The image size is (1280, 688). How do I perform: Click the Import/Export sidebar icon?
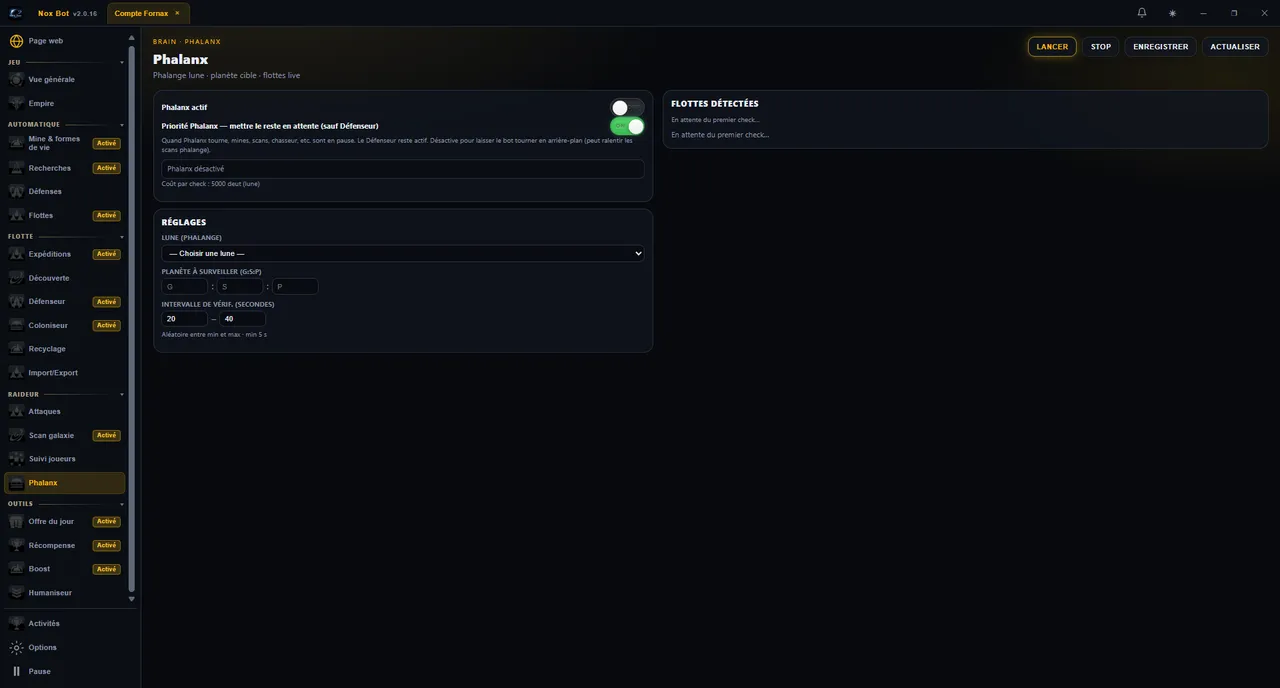[x=16, y=372]
